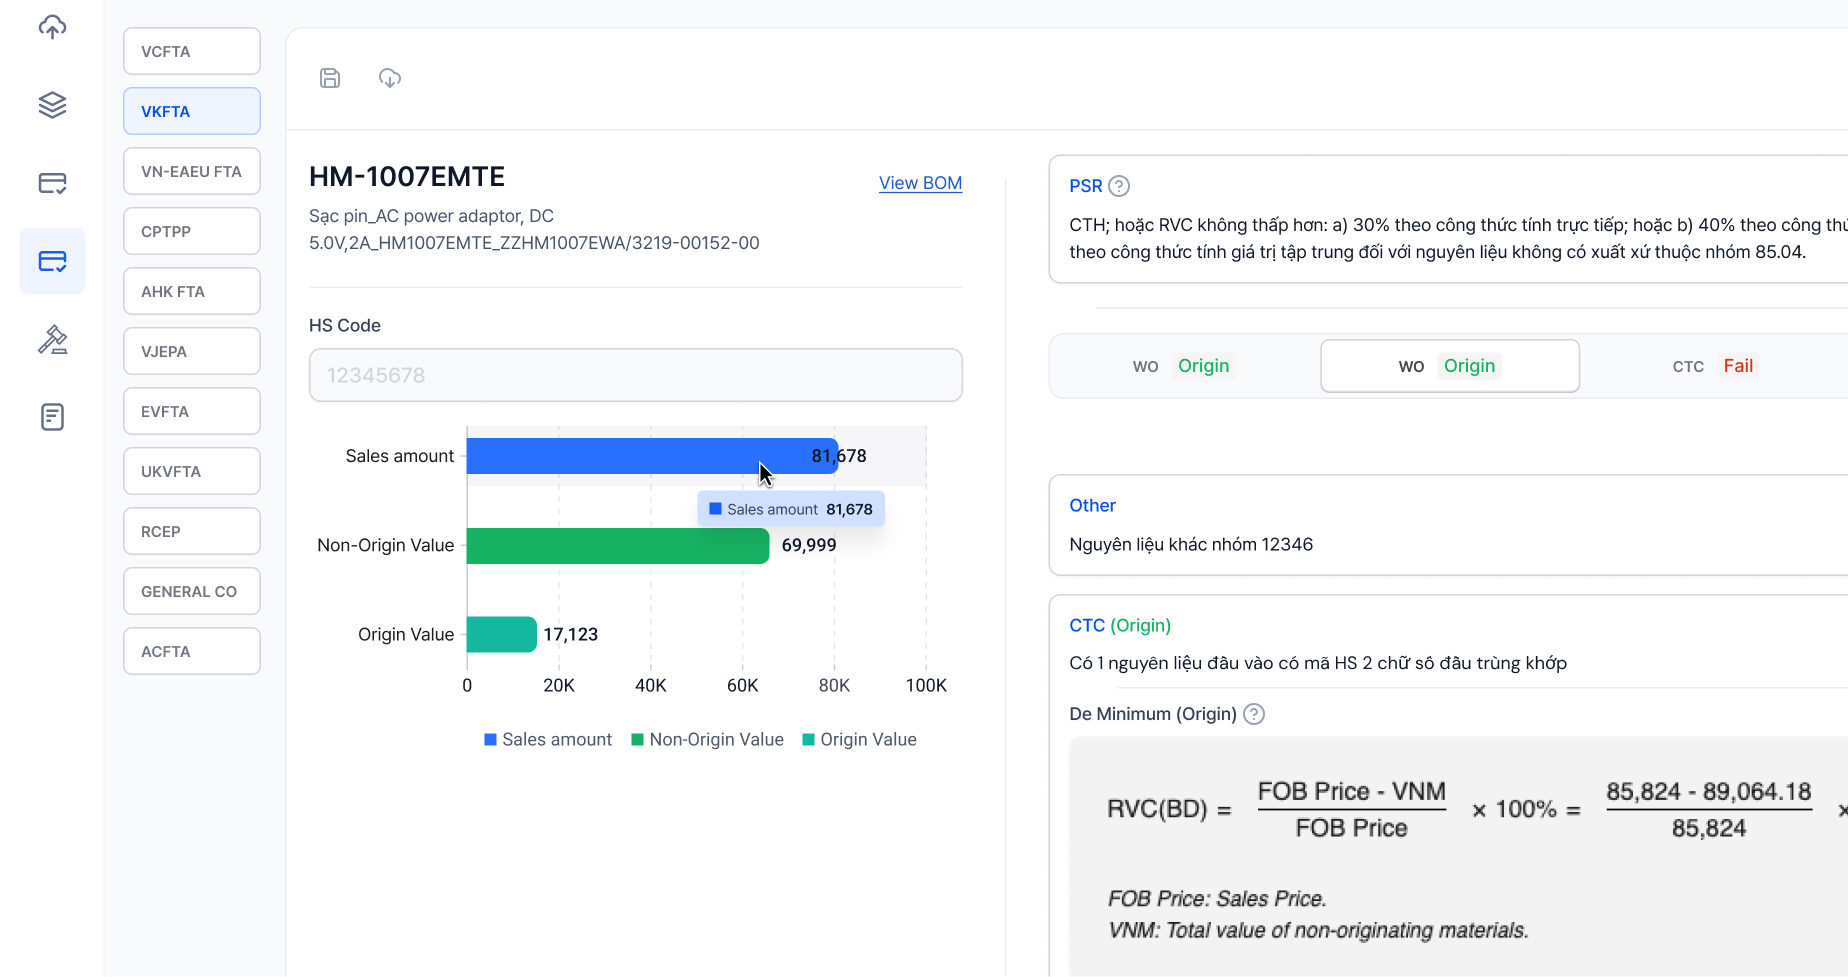Open the layers stack sidebar icon
The image size is (1848, 977).
click(52, 105)
